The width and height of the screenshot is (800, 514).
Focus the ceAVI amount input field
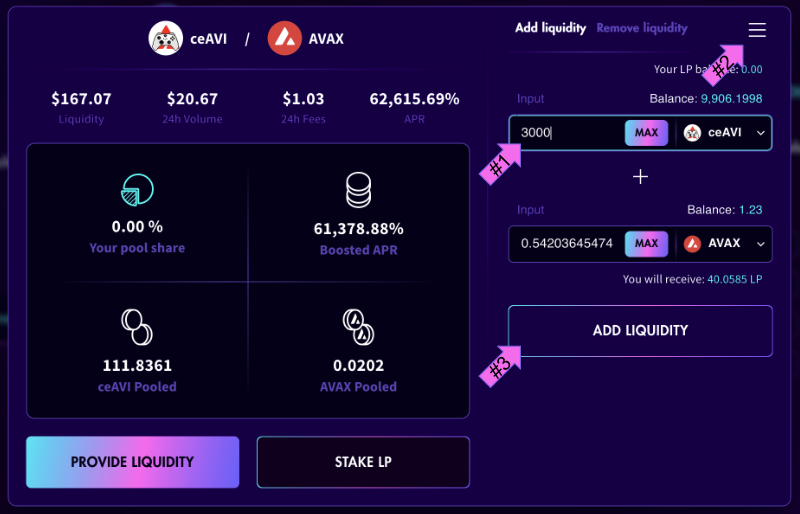(x=566, y=133)
